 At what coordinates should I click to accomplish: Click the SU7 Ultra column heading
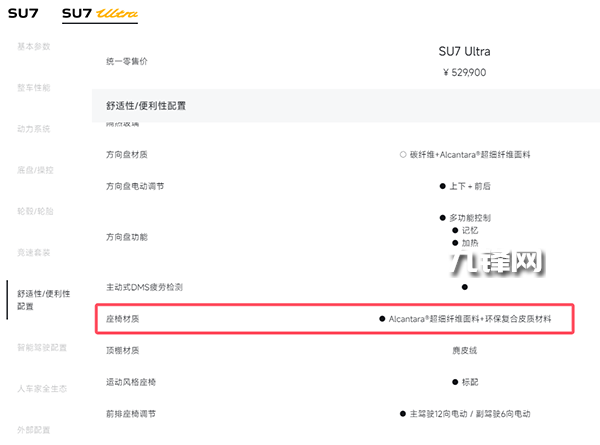pos(464,51)
